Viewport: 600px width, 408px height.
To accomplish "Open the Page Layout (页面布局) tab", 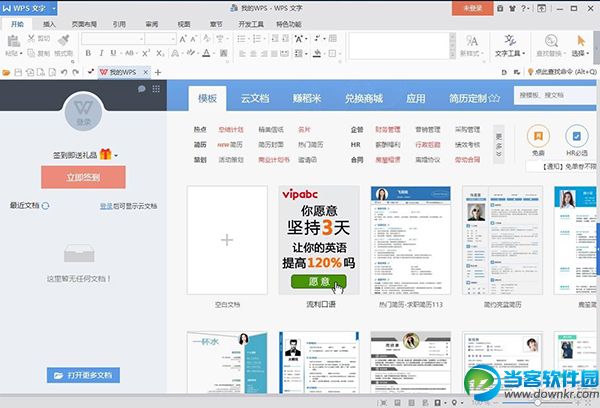I will [84, 24].
